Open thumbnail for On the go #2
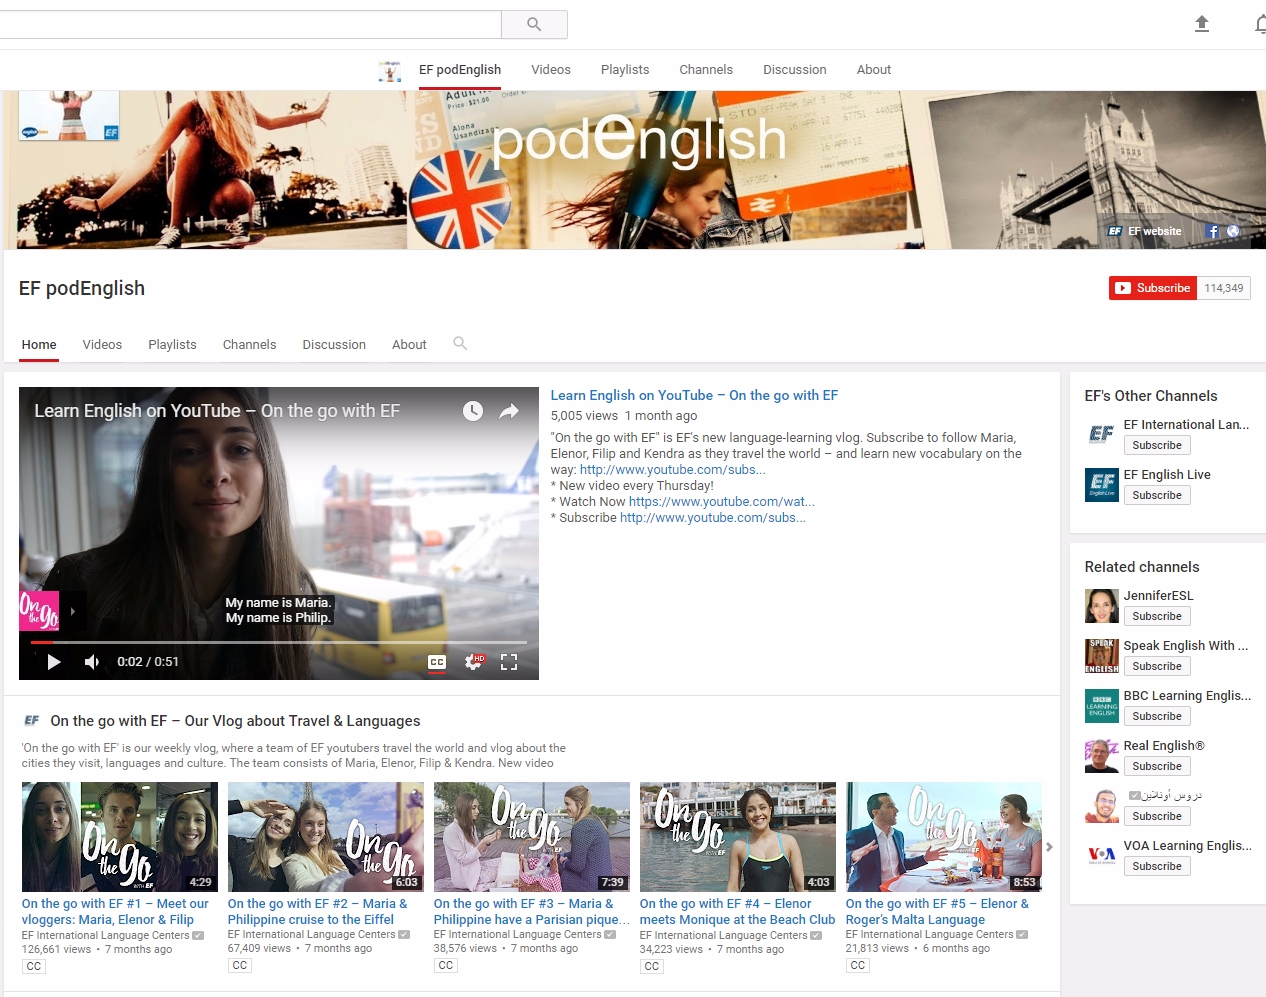This screenshot has width=1266, height=997. coord(326,837)
